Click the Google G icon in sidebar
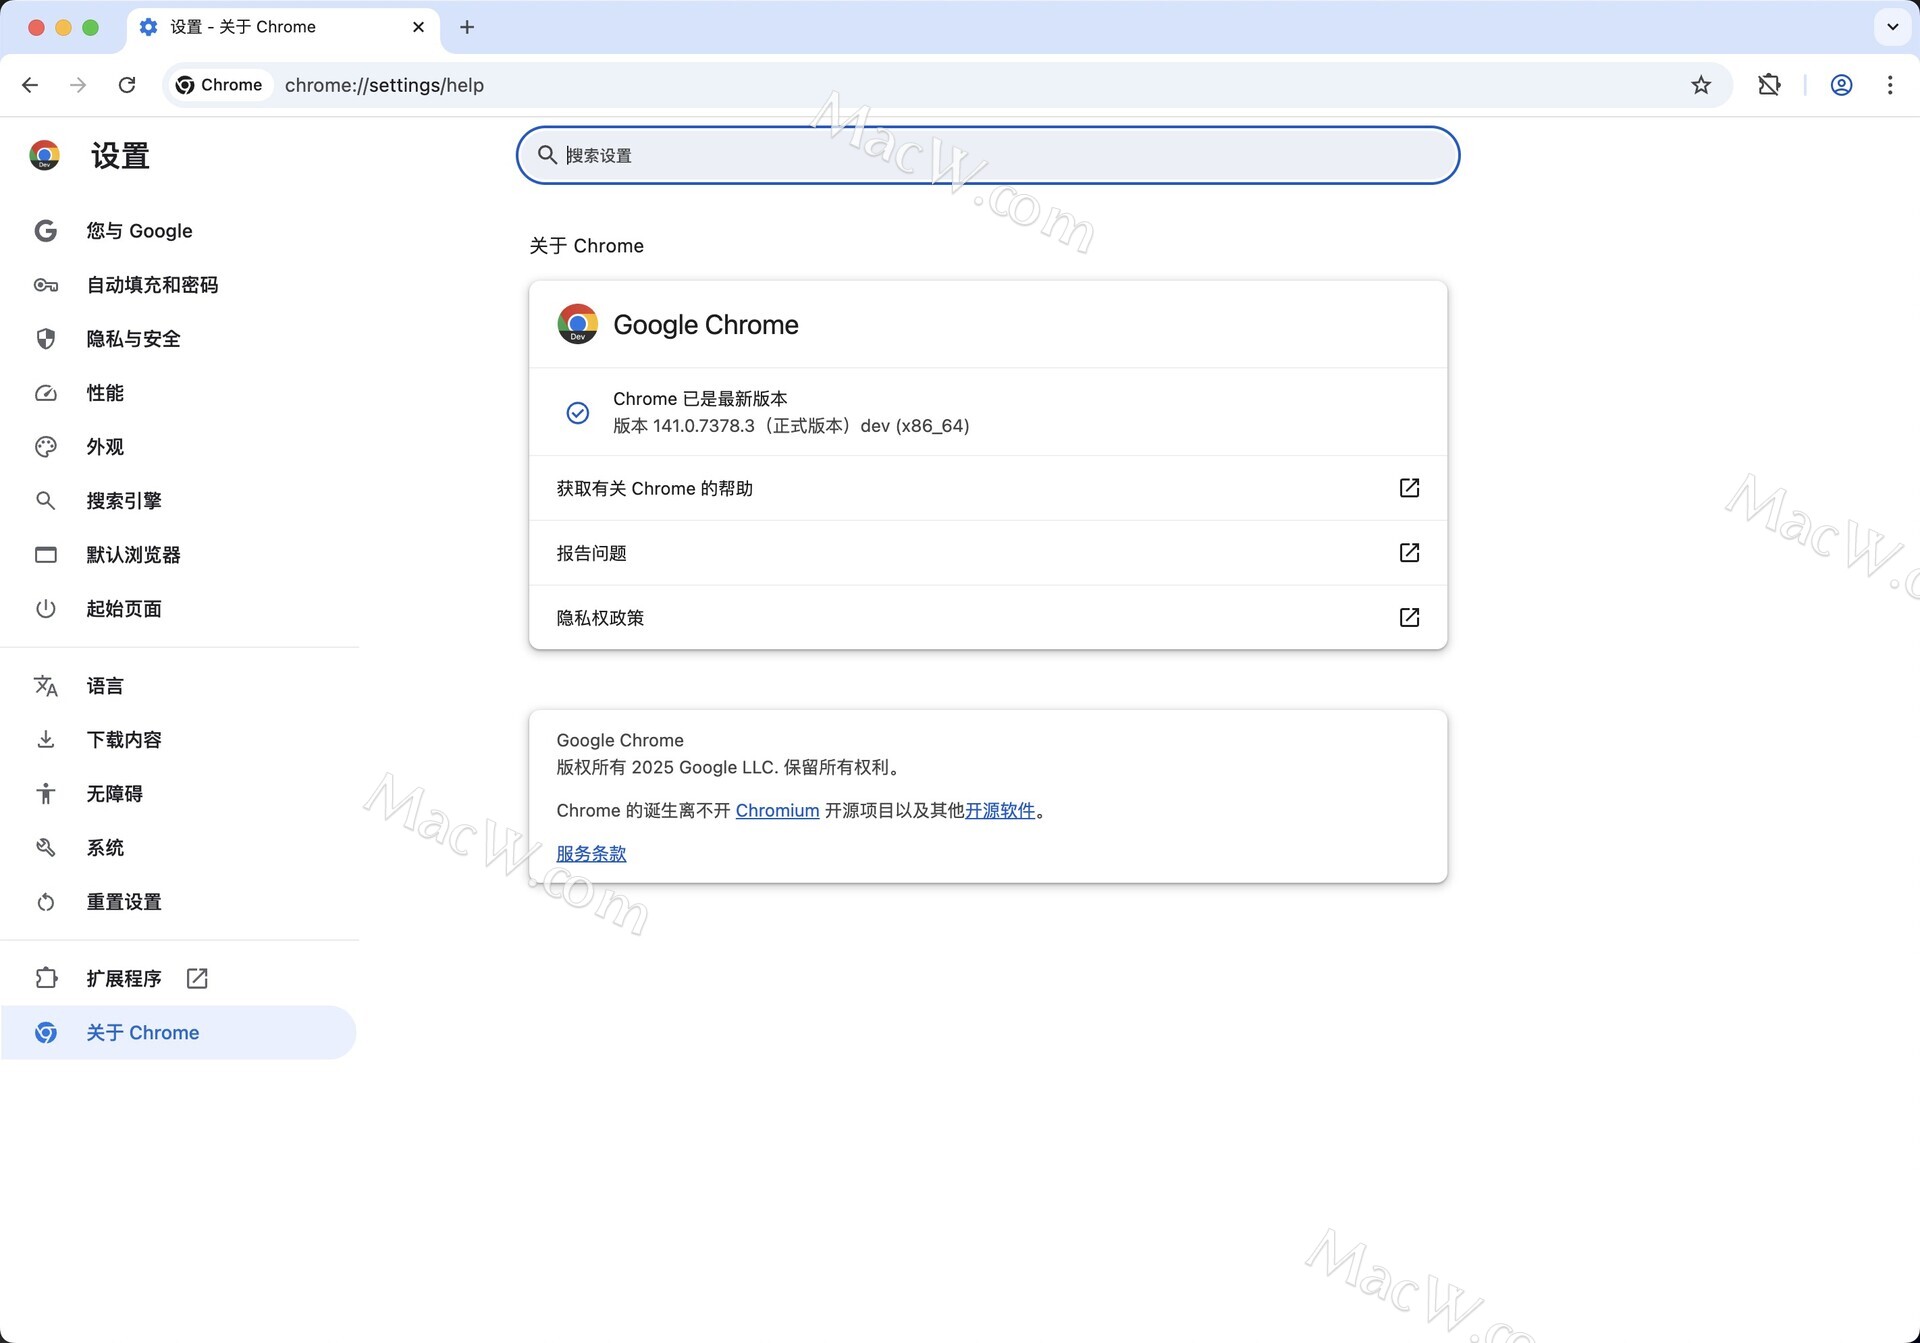The width and height of the screenshot is (1920, 1343). [45, 231]
